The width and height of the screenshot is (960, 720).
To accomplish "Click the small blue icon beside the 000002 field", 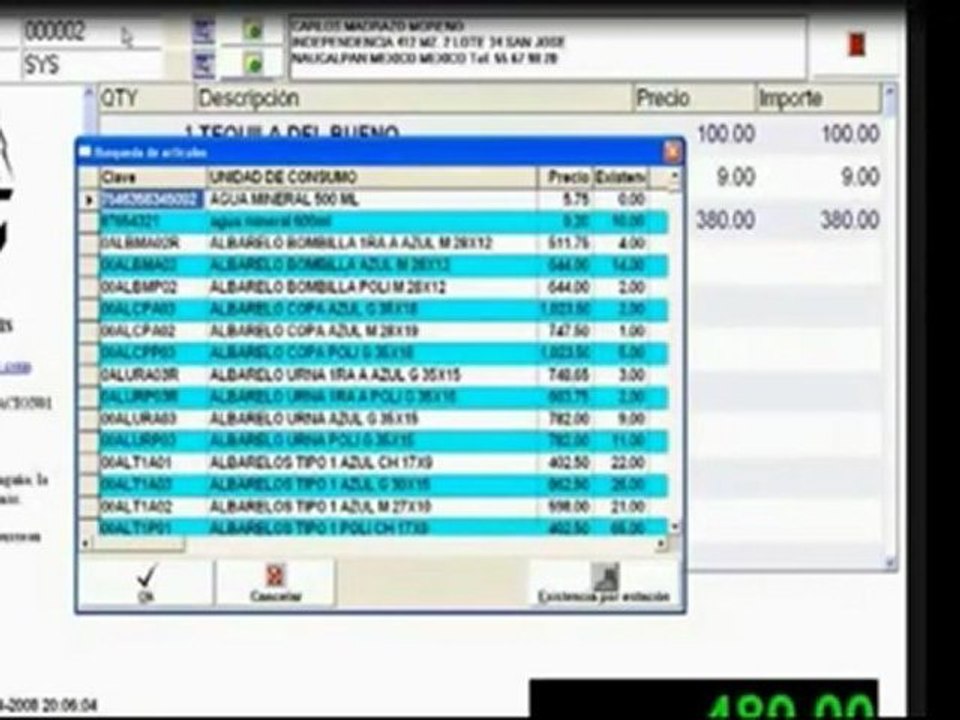I will coord(204,31).
